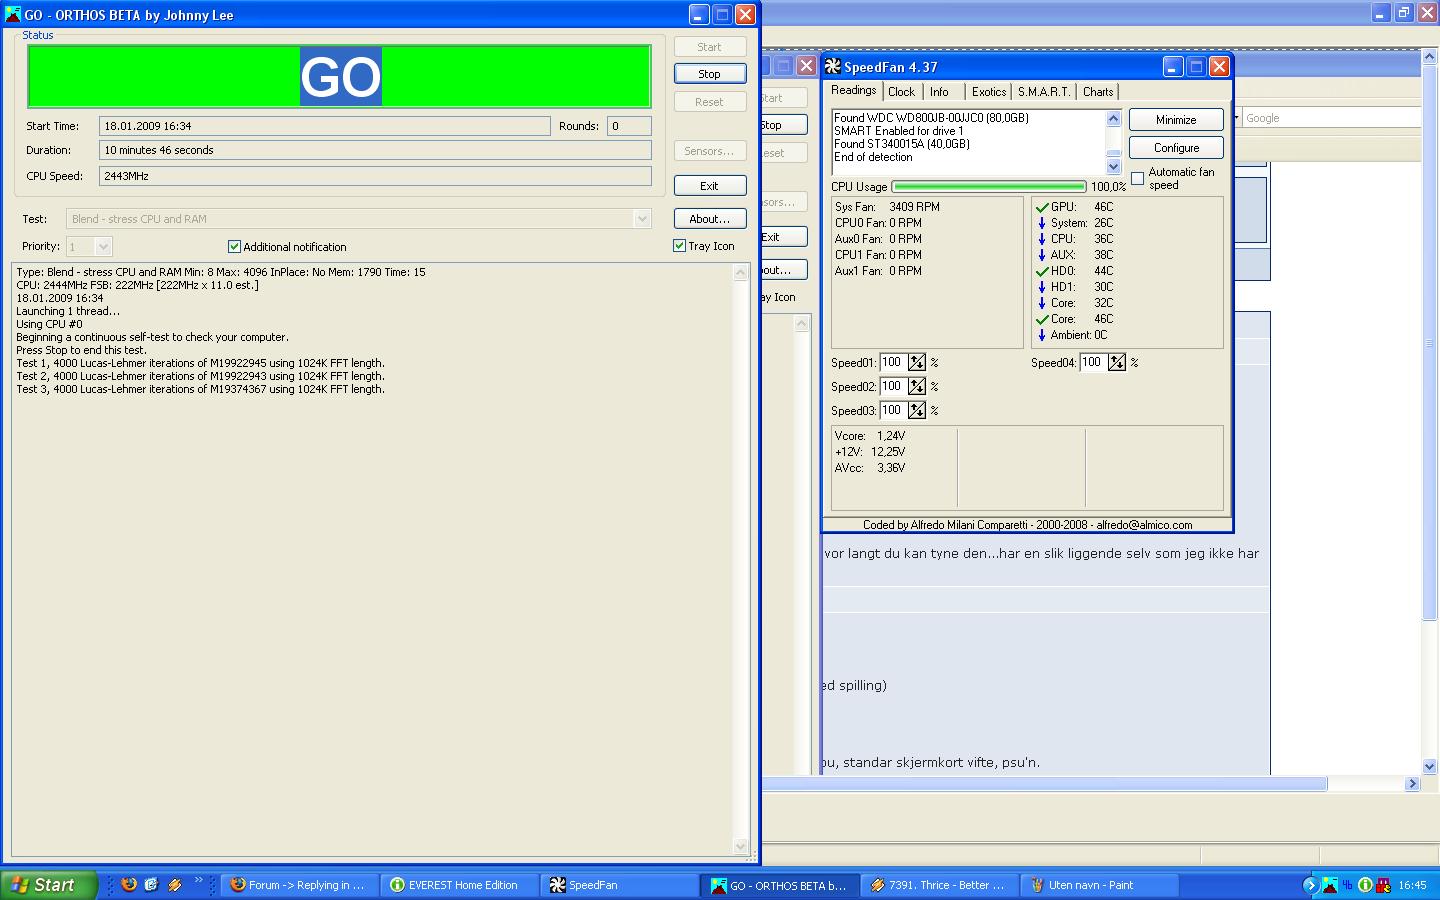Click the ORTHOS title bar app icon

(13, 15)
